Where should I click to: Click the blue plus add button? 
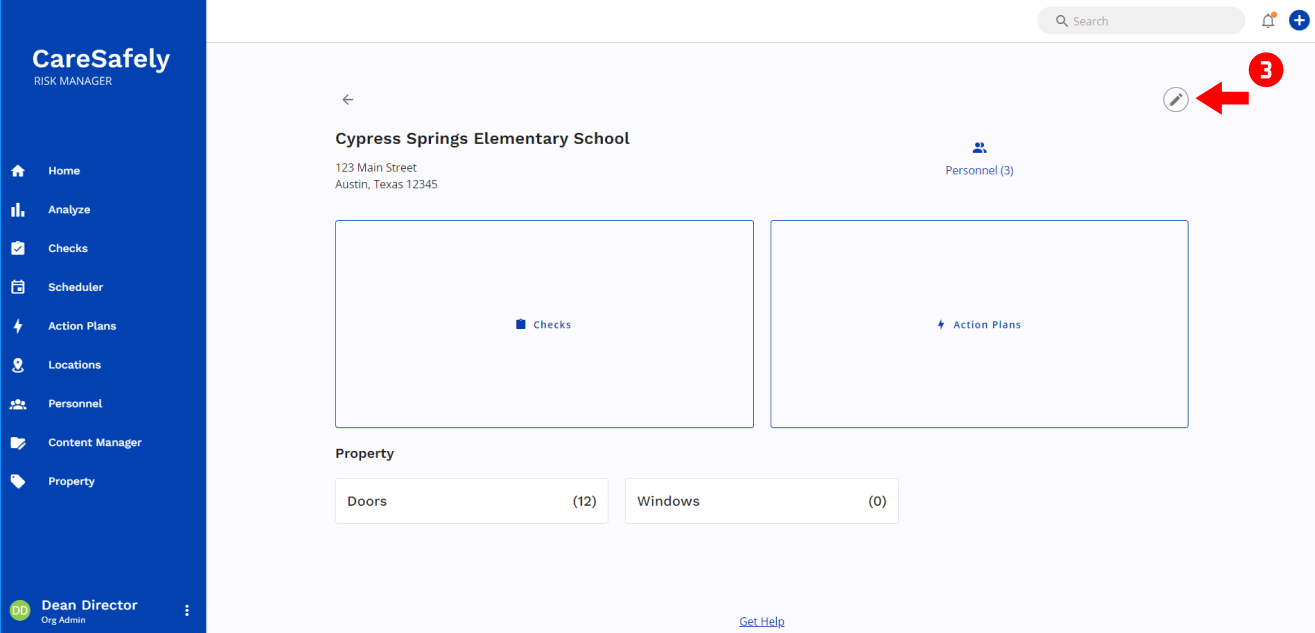[1298, 21]
